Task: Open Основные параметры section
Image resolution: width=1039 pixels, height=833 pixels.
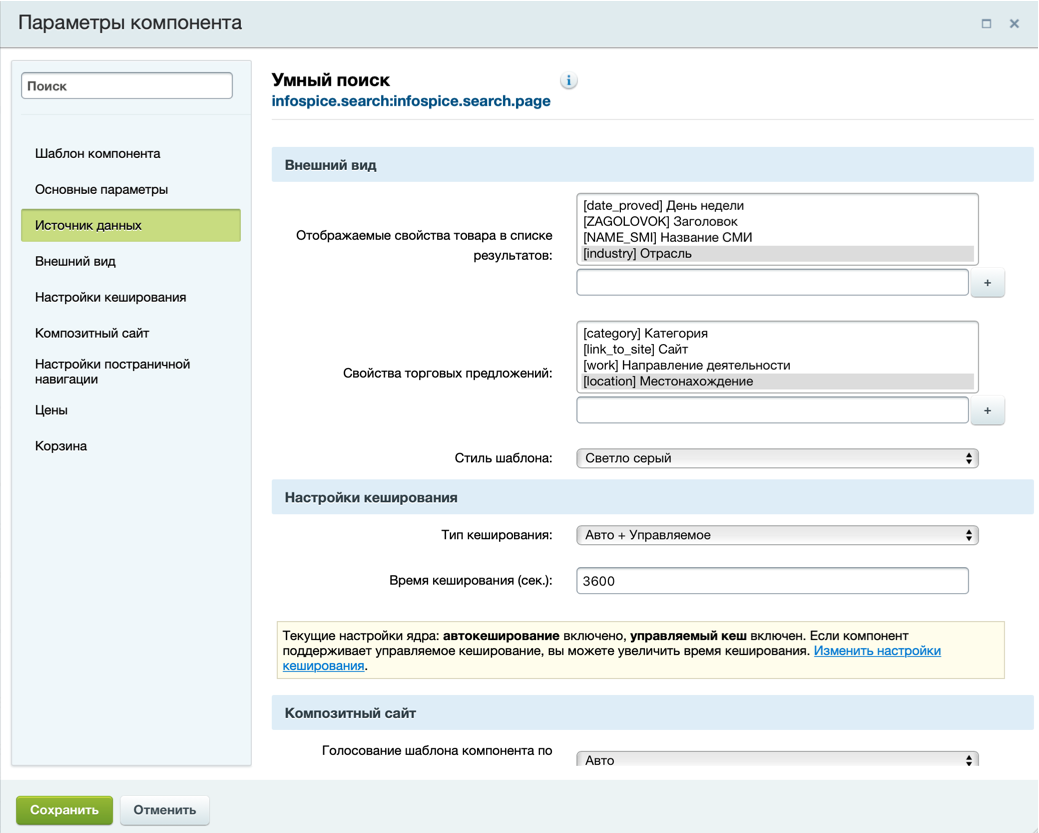Action: coord(101,190)
